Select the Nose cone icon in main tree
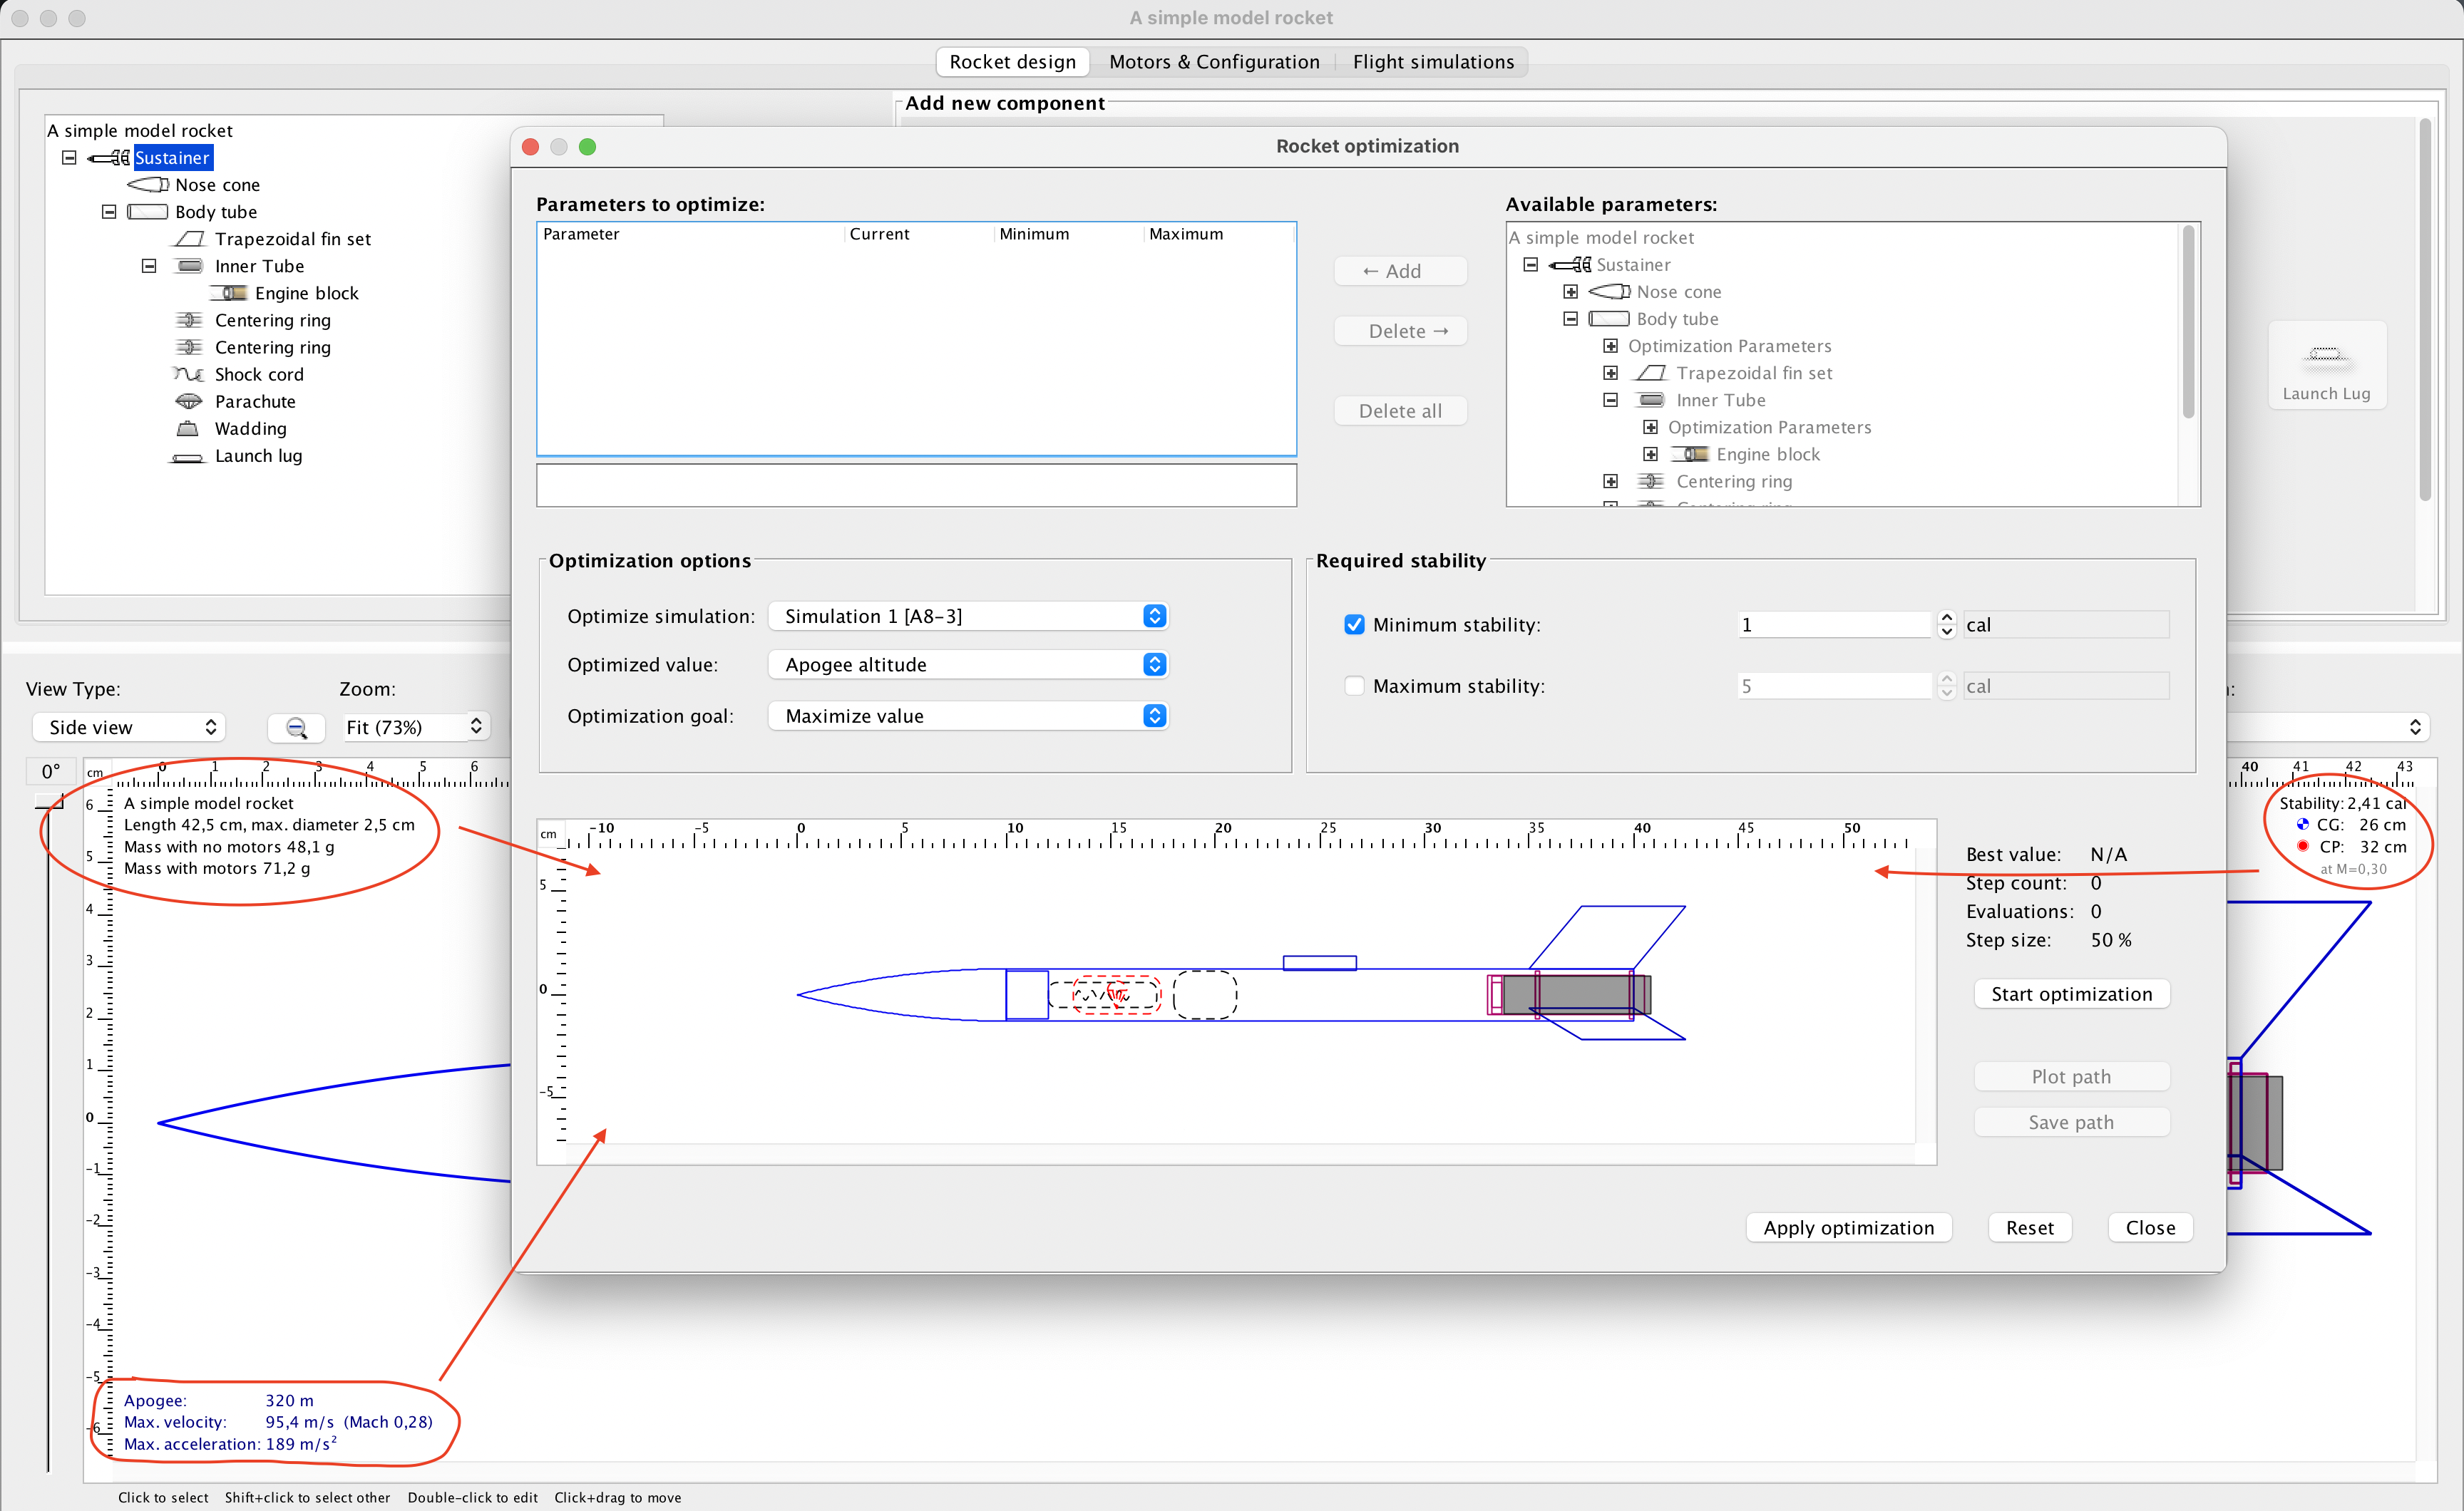 click(x=148, y=185)
